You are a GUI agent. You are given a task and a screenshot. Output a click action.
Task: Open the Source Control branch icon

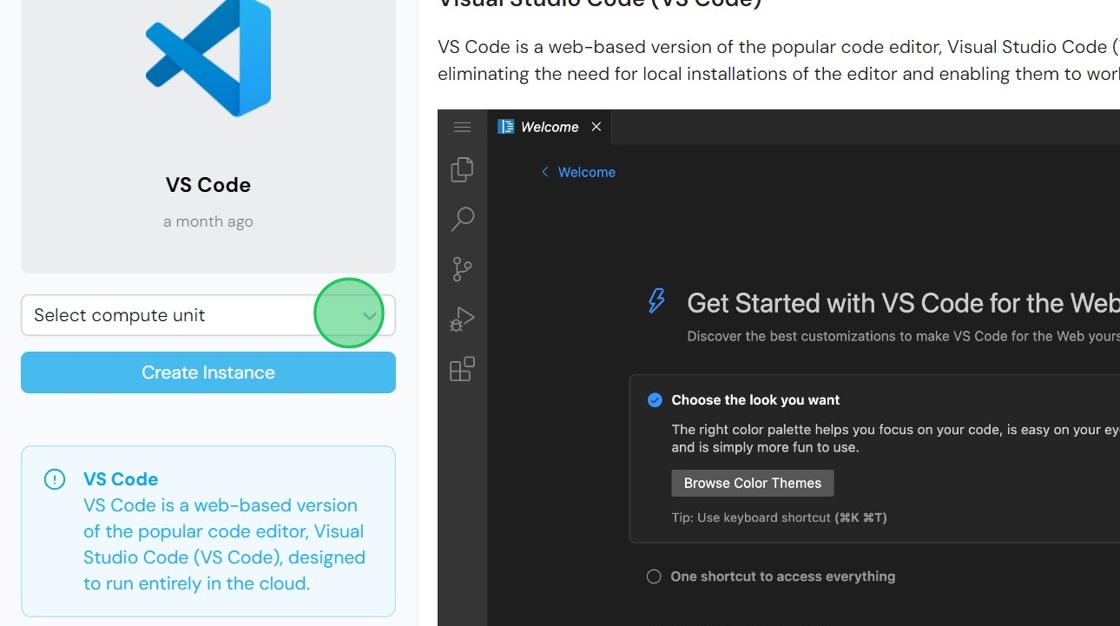pyautogui.click(x=462, y=269)
